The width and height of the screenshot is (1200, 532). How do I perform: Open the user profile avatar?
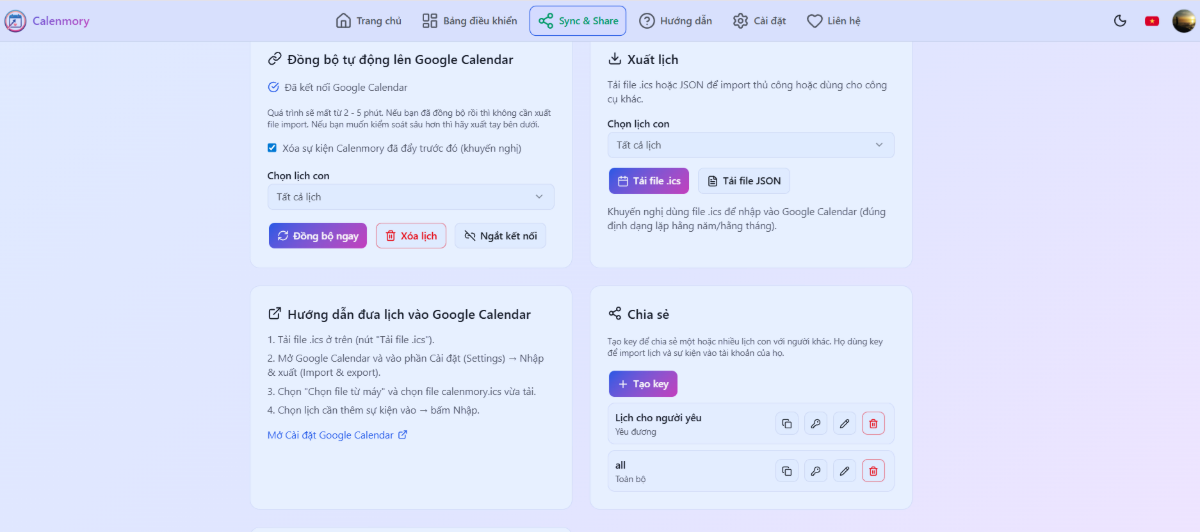pos(1183,21)
